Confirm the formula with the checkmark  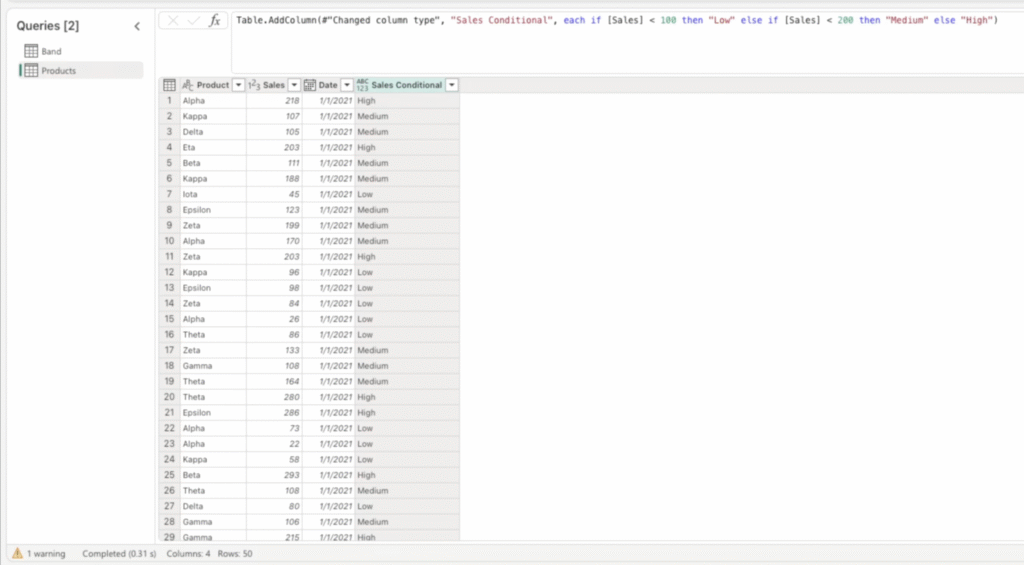(x=194, y=21)
